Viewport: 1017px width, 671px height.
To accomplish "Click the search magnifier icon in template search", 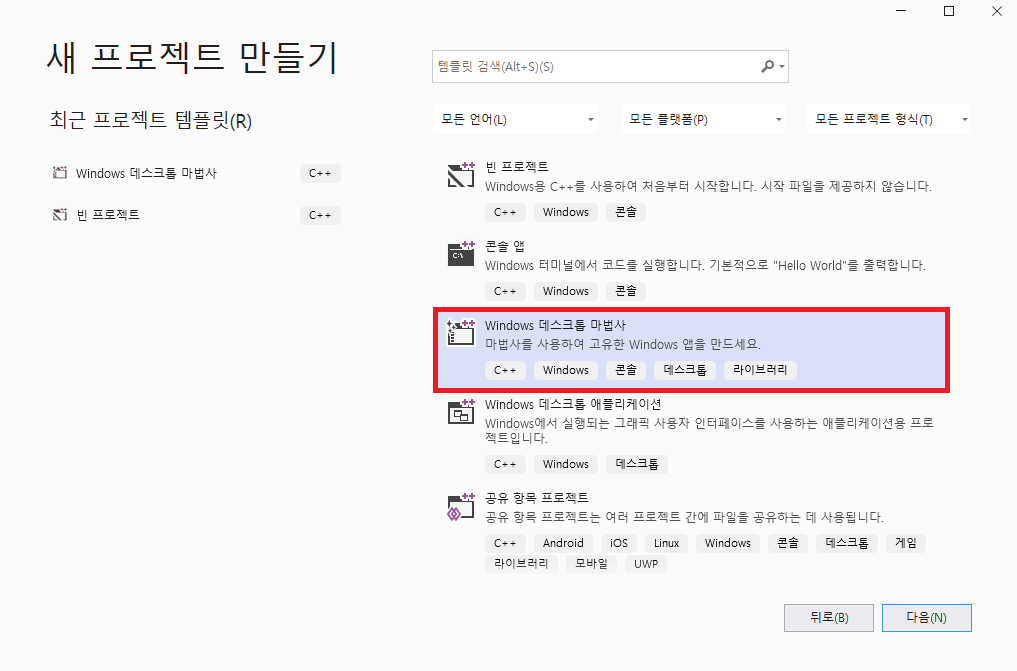I will tap(767, 66).
